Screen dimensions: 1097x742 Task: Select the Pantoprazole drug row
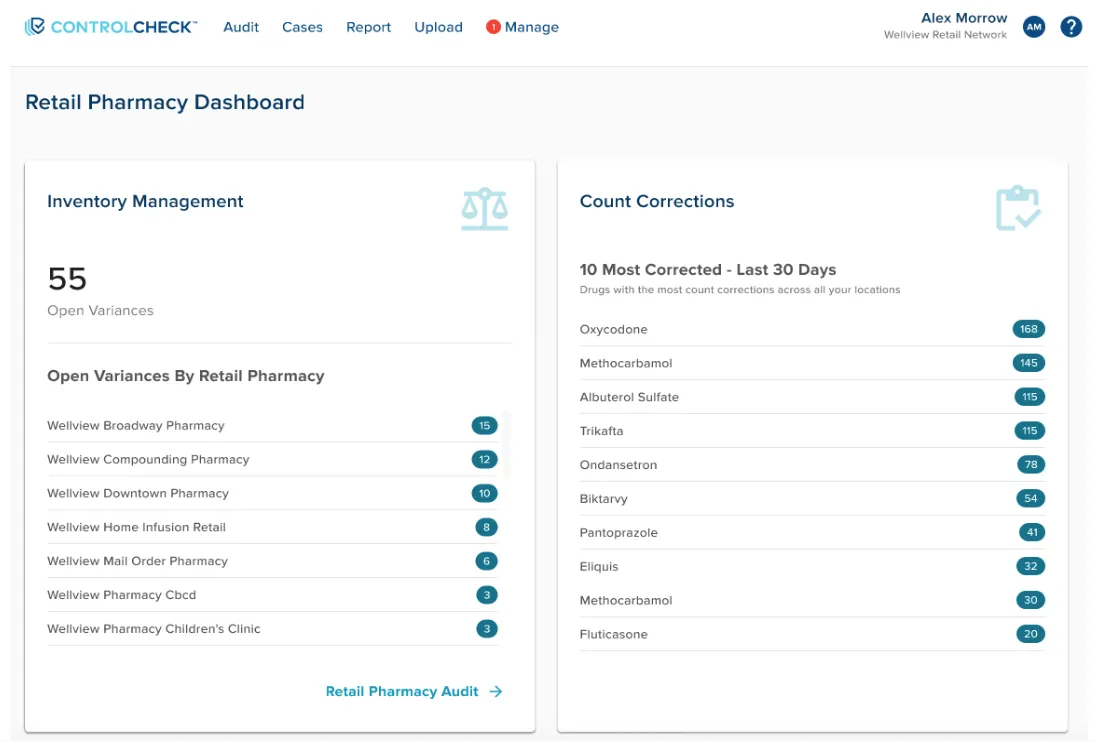pyautogui.click(x=812, y=533)
